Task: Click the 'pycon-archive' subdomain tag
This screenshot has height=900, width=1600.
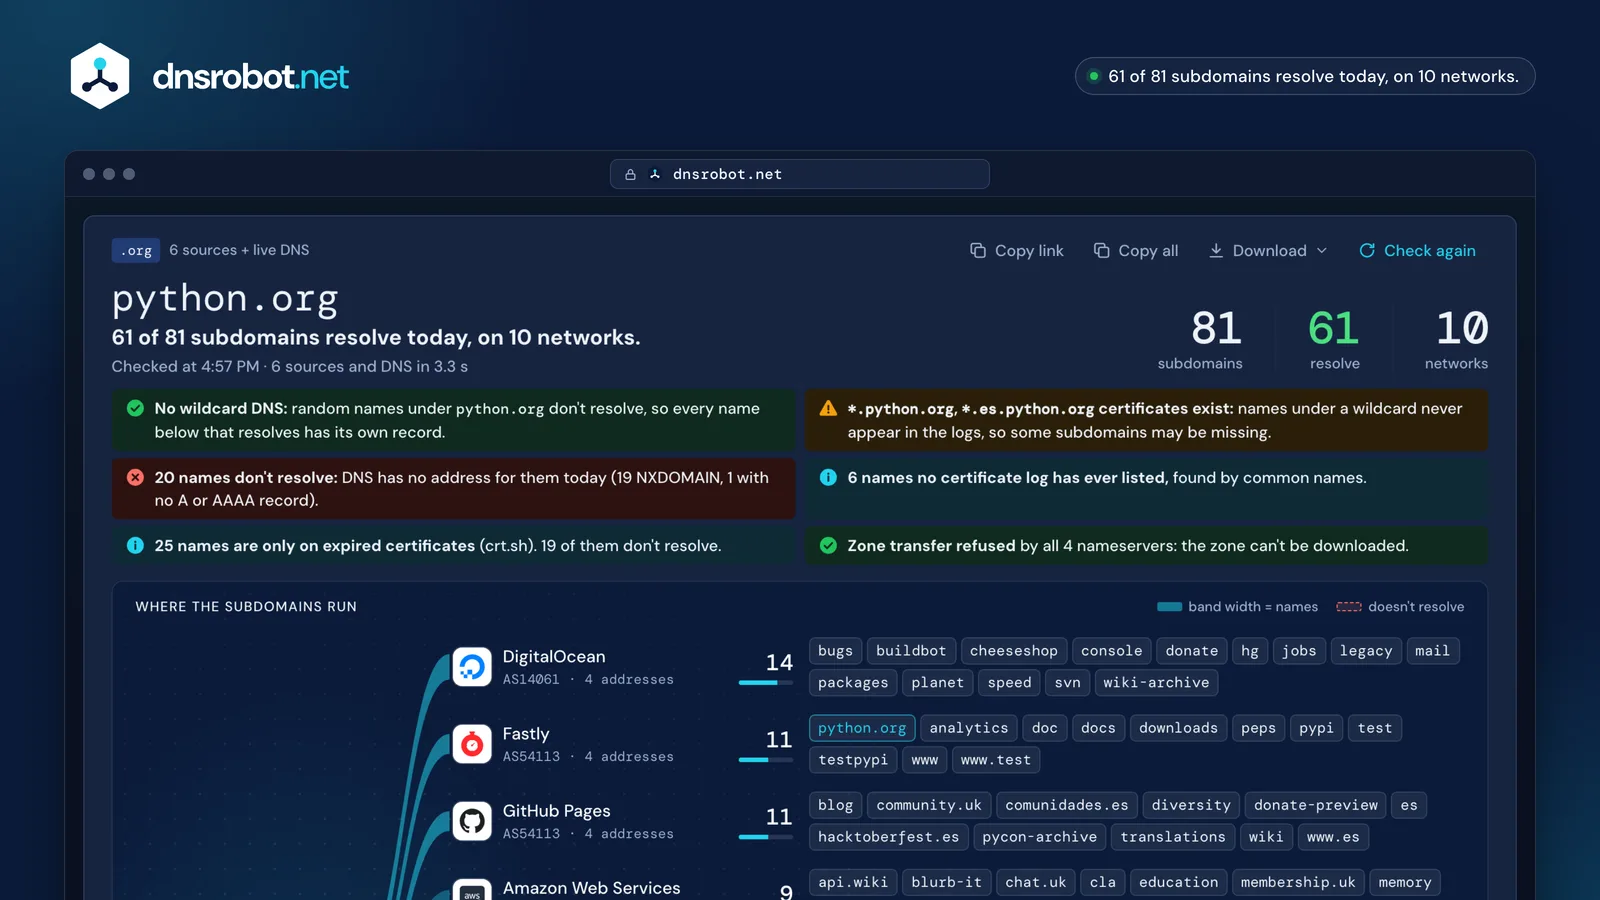Action: tap(1039, 837)
